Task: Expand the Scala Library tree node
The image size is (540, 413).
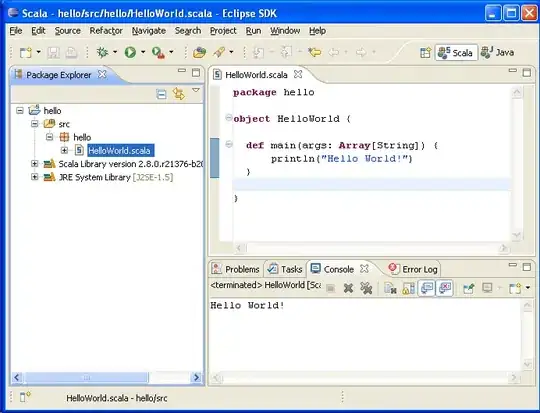Action: (34, 164)
